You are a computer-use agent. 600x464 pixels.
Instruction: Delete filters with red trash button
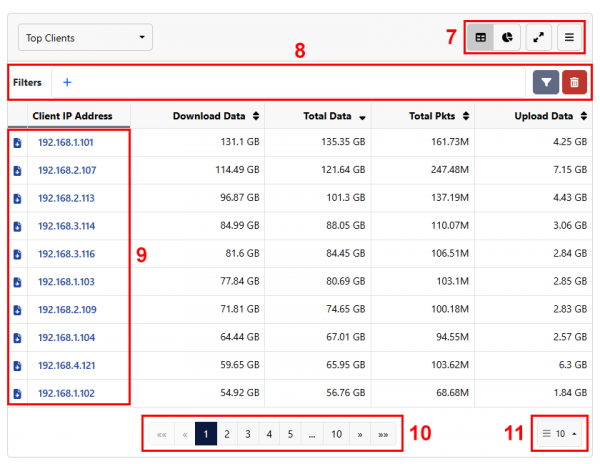tap(574, 82)
